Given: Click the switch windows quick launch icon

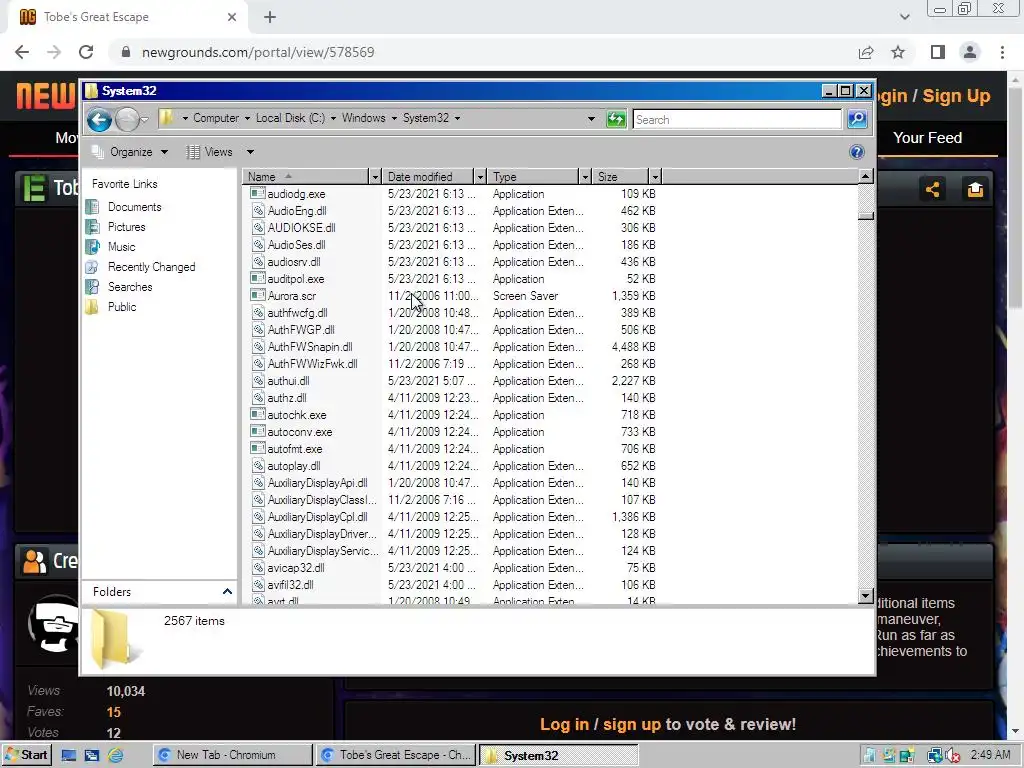Looking at the screenshot, I should [92, 756].
